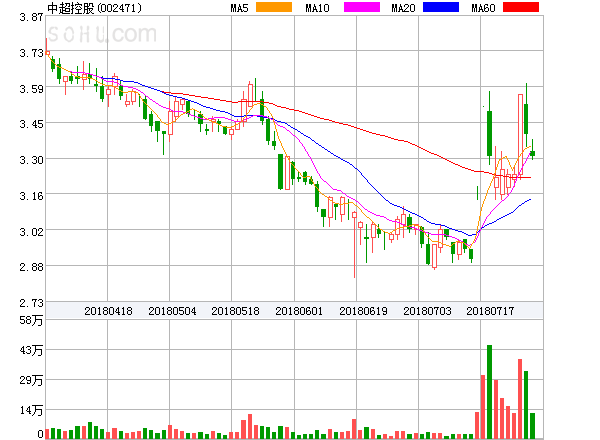Screen dimensions: 600x440
Task: Click the tallest green volume bar
Action: [x=490, y=392]
